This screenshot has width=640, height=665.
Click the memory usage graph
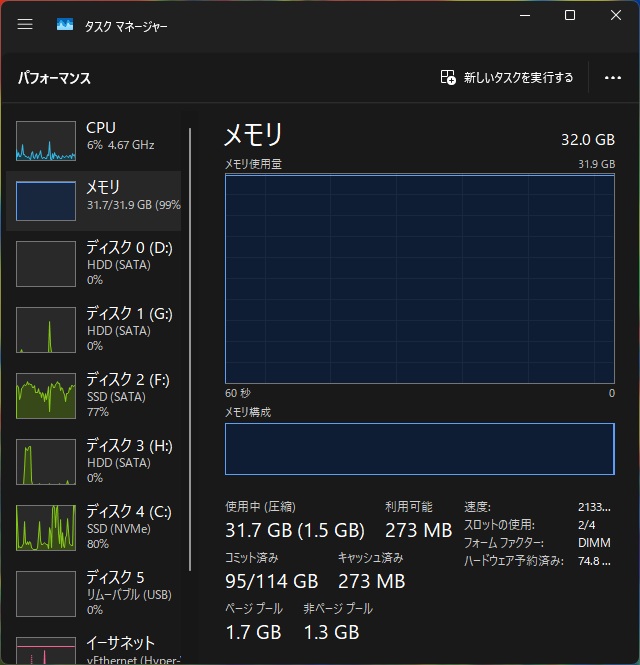click(419, 278)
